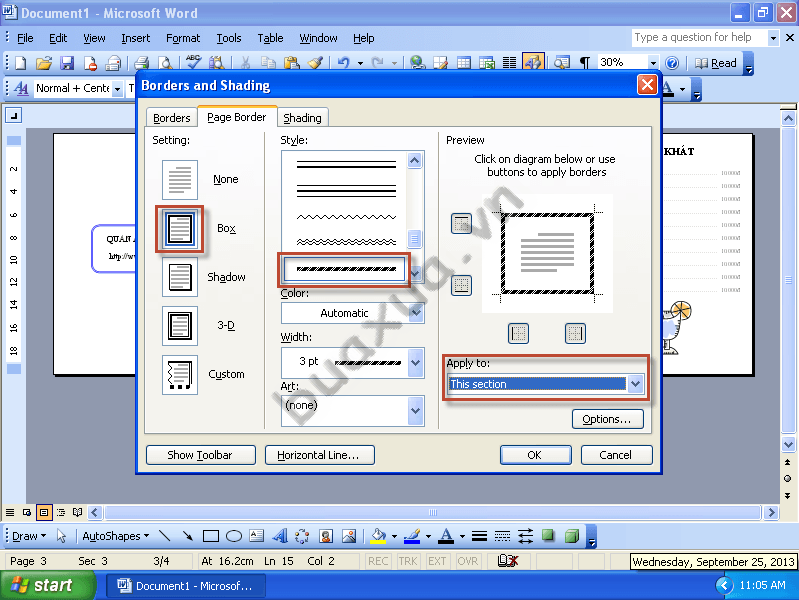Click the Insert Table icon
The width and height of the screenshot is (799, 600).
tap(464, 63)
